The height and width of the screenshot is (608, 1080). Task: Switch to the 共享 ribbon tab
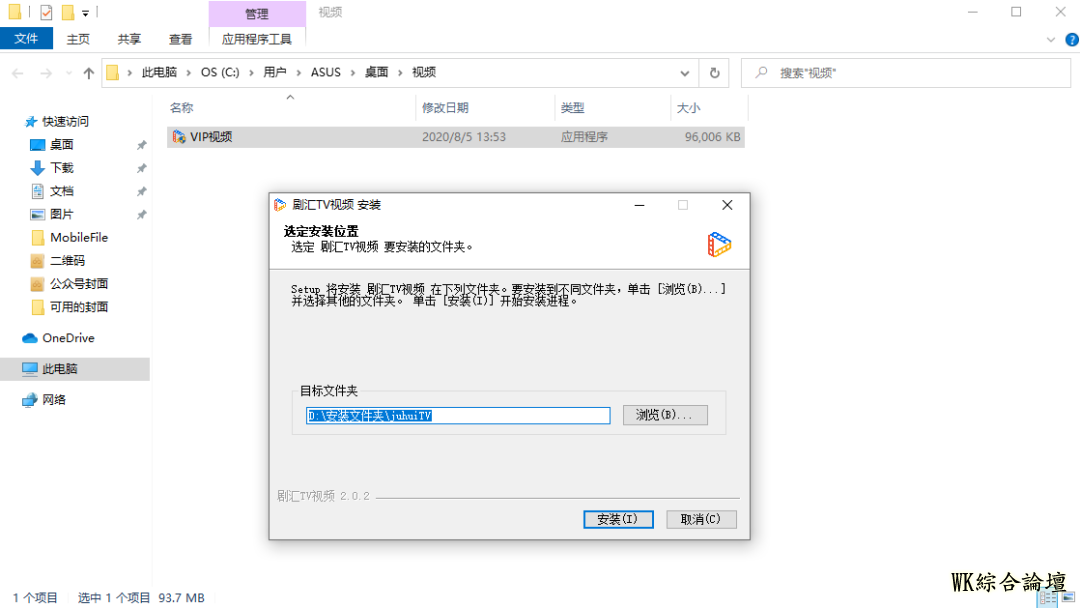click(x=129, y=39)
